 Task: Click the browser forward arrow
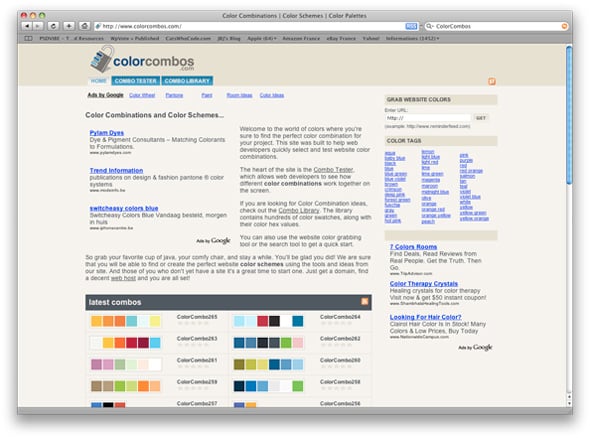click(x=38, y=26)
